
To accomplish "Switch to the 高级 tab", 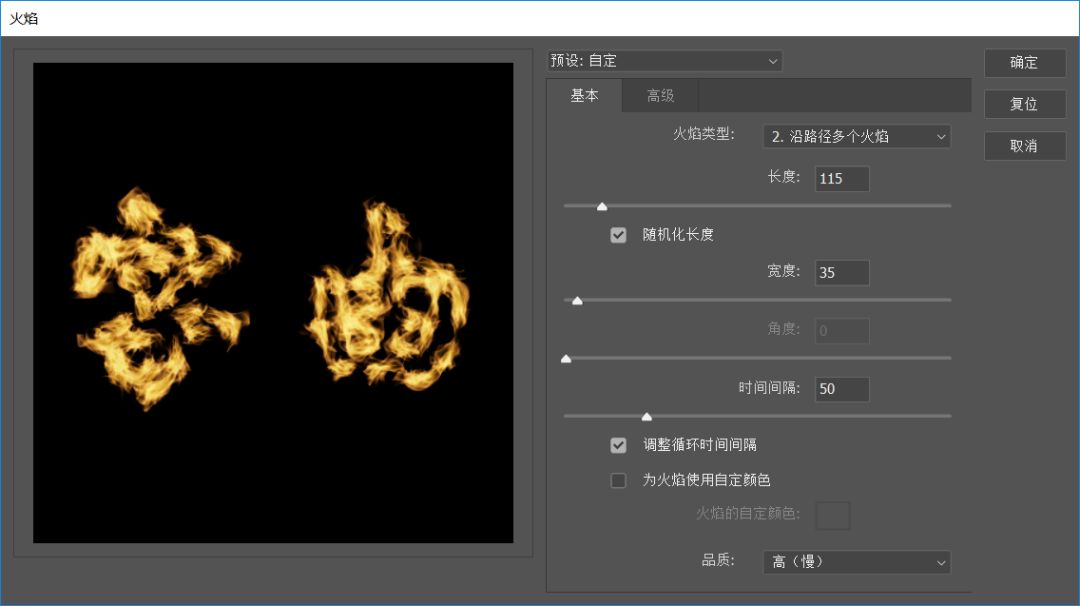I will [660, 96].
